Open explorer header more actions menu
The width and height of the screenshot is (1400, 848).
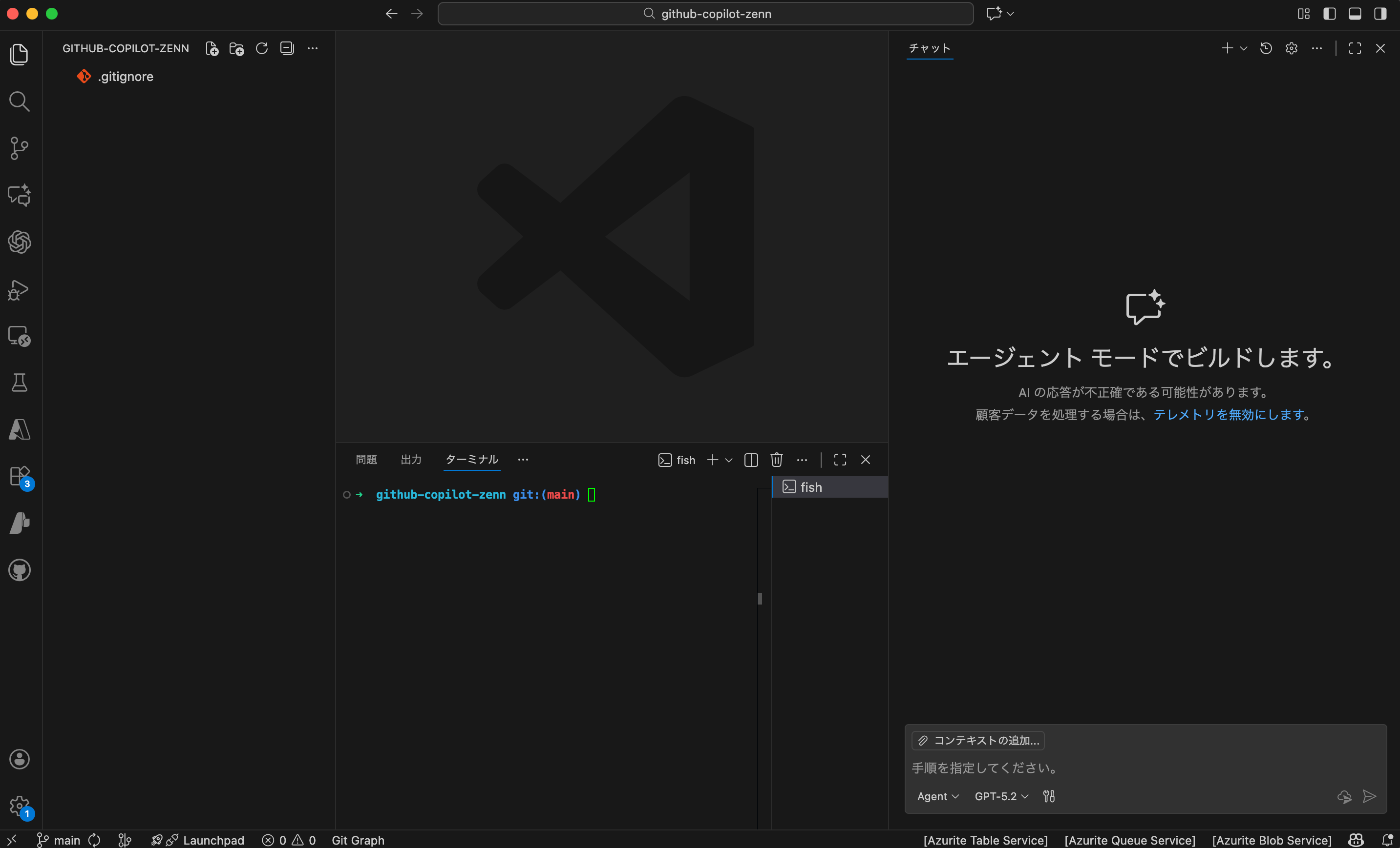click(312, 48)
